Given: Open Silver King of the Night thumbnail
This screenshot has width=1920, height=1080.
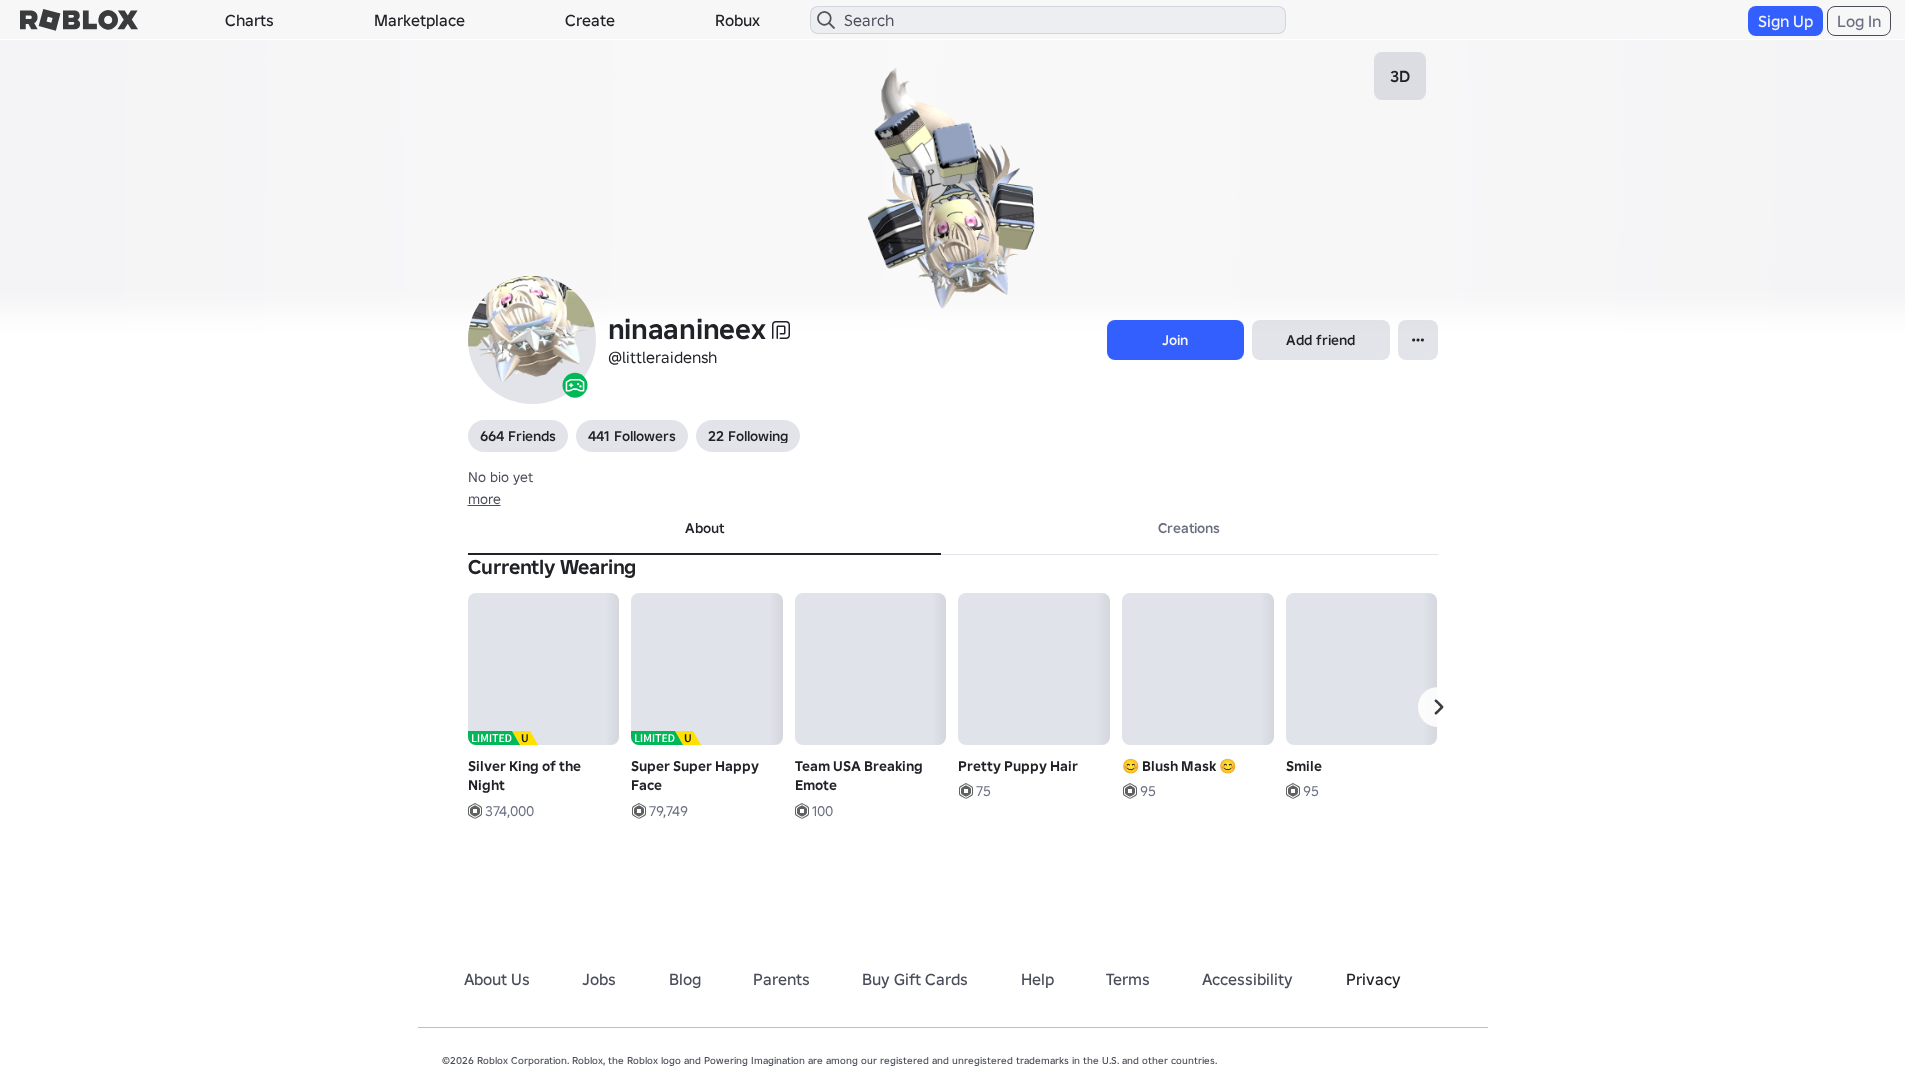Looking at the screenshot, I should point(544,669).
